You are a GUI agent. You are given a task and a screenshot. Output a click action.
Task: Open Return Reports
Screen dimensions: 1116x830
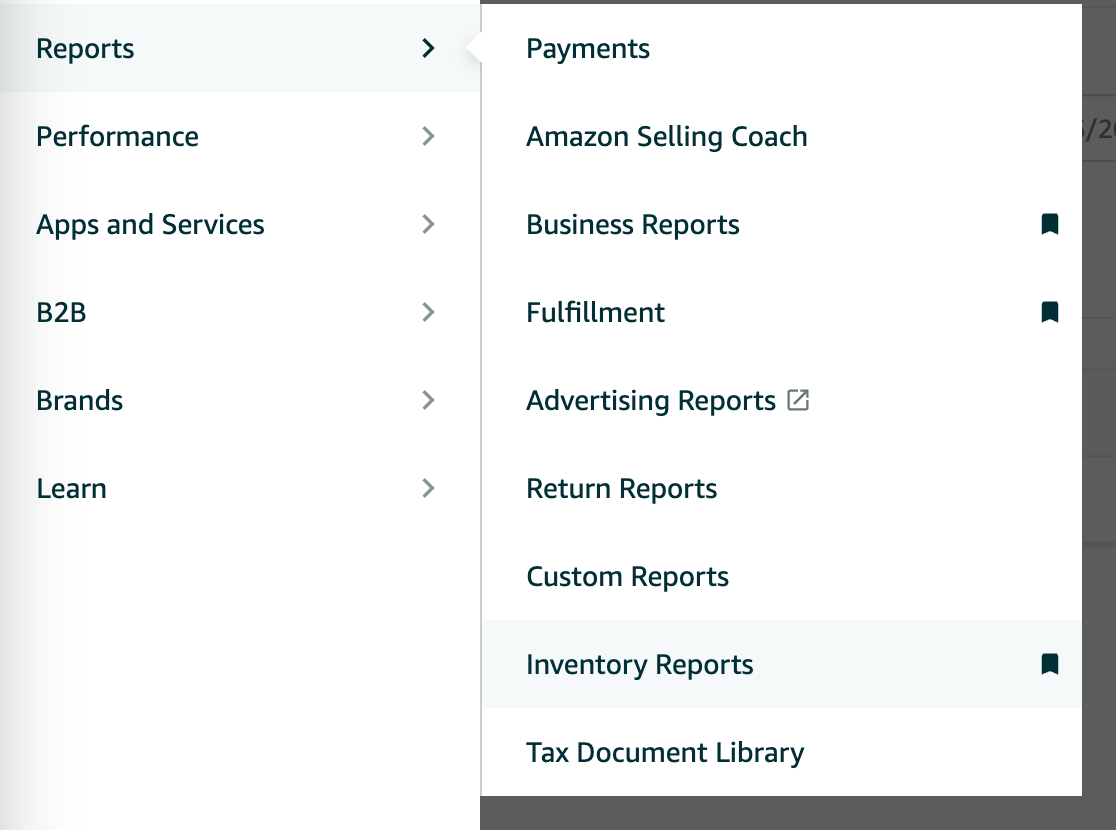pyautogui.click(x=781, y=488)
